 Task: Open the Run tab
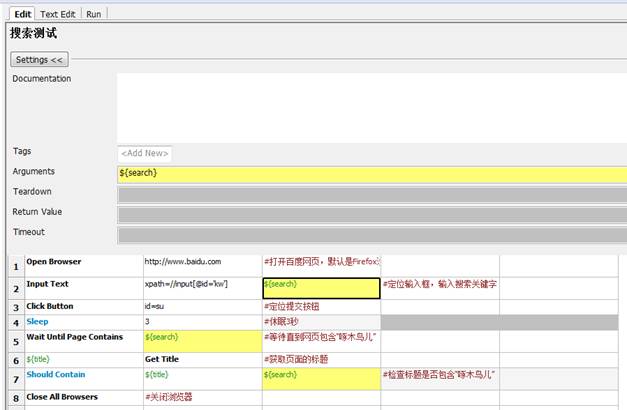(x=94, y=14)
